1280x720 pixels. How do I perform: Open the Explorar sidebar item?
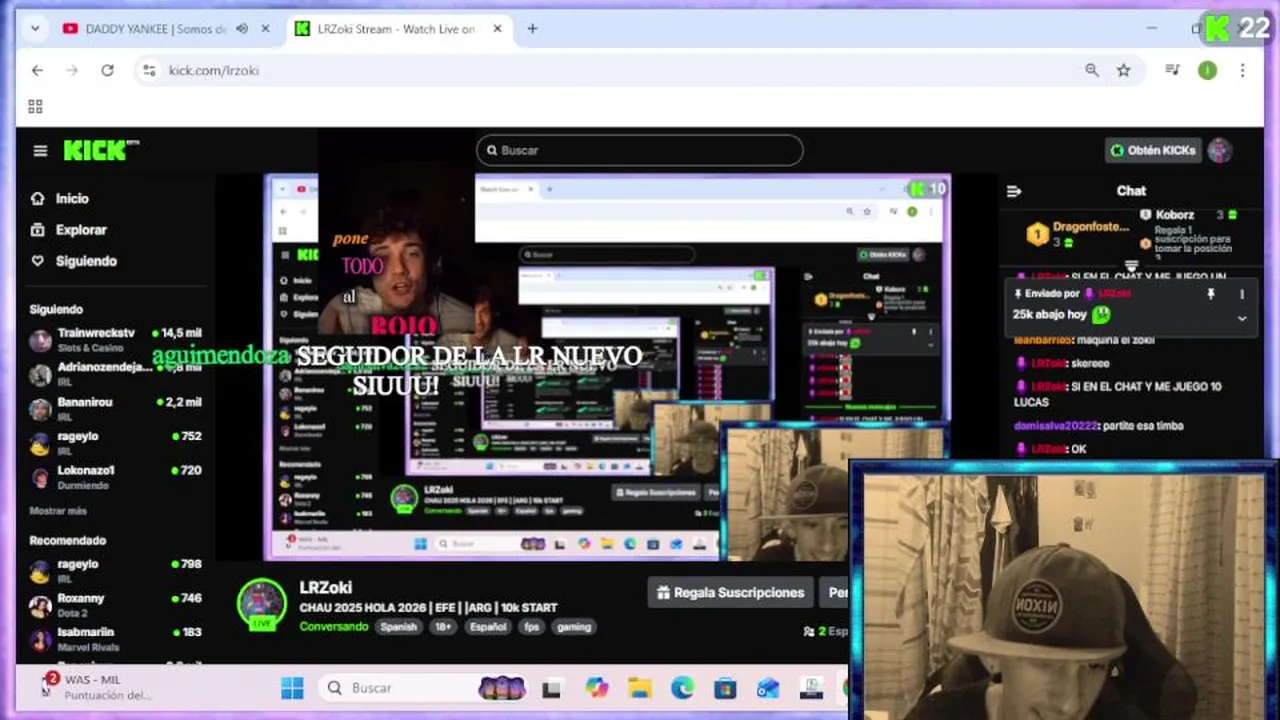tap(68, 230)
